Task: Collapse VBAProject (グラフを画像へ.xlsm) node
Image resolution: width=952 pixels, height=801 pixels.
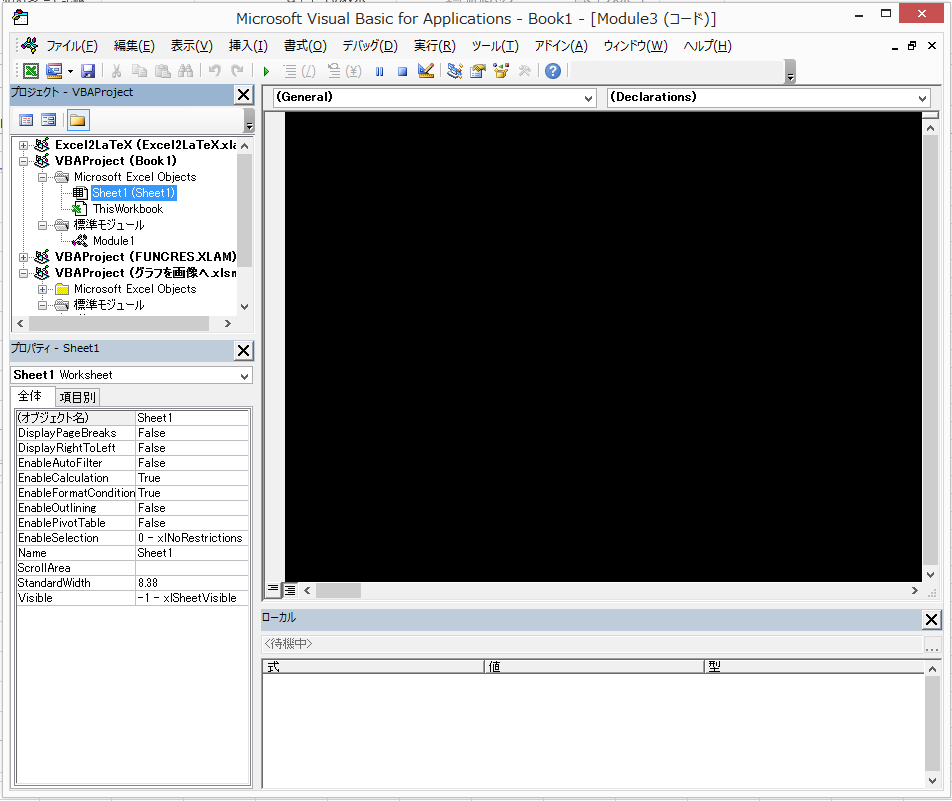Action: point(23,273)
